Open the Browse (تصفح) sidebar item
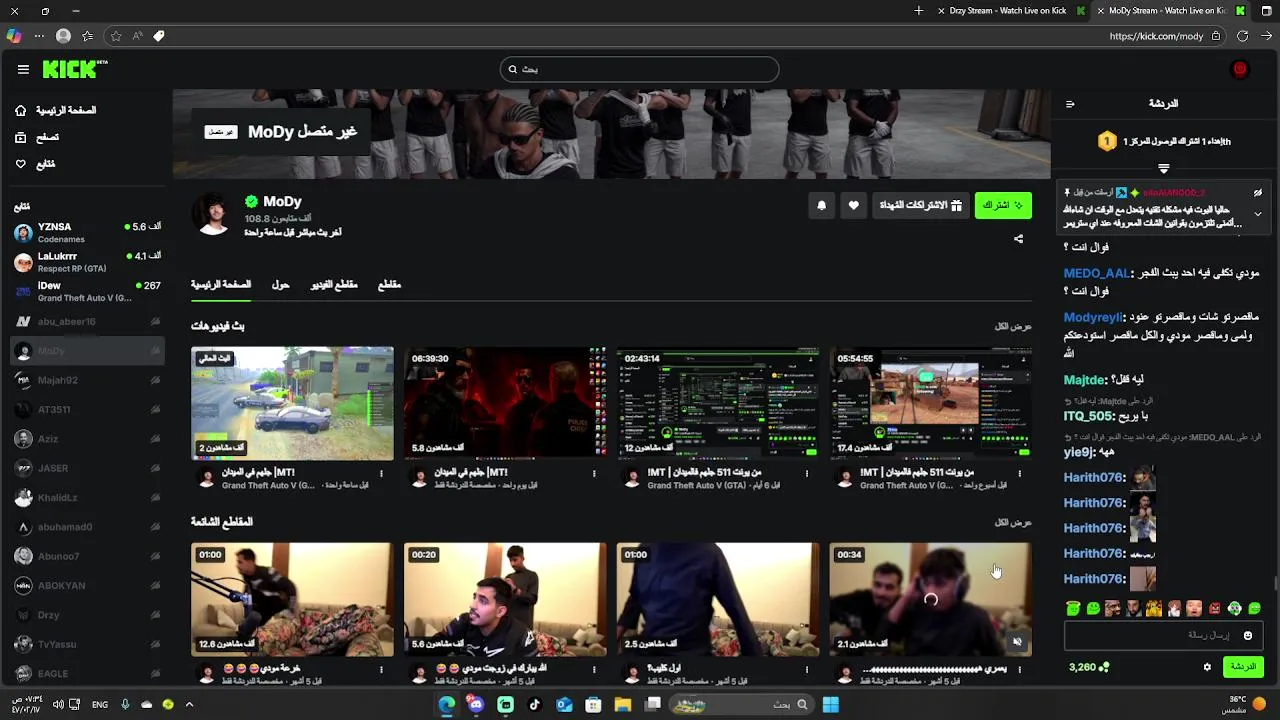This screenshot has height=720, width=1280. click(37, 137)
